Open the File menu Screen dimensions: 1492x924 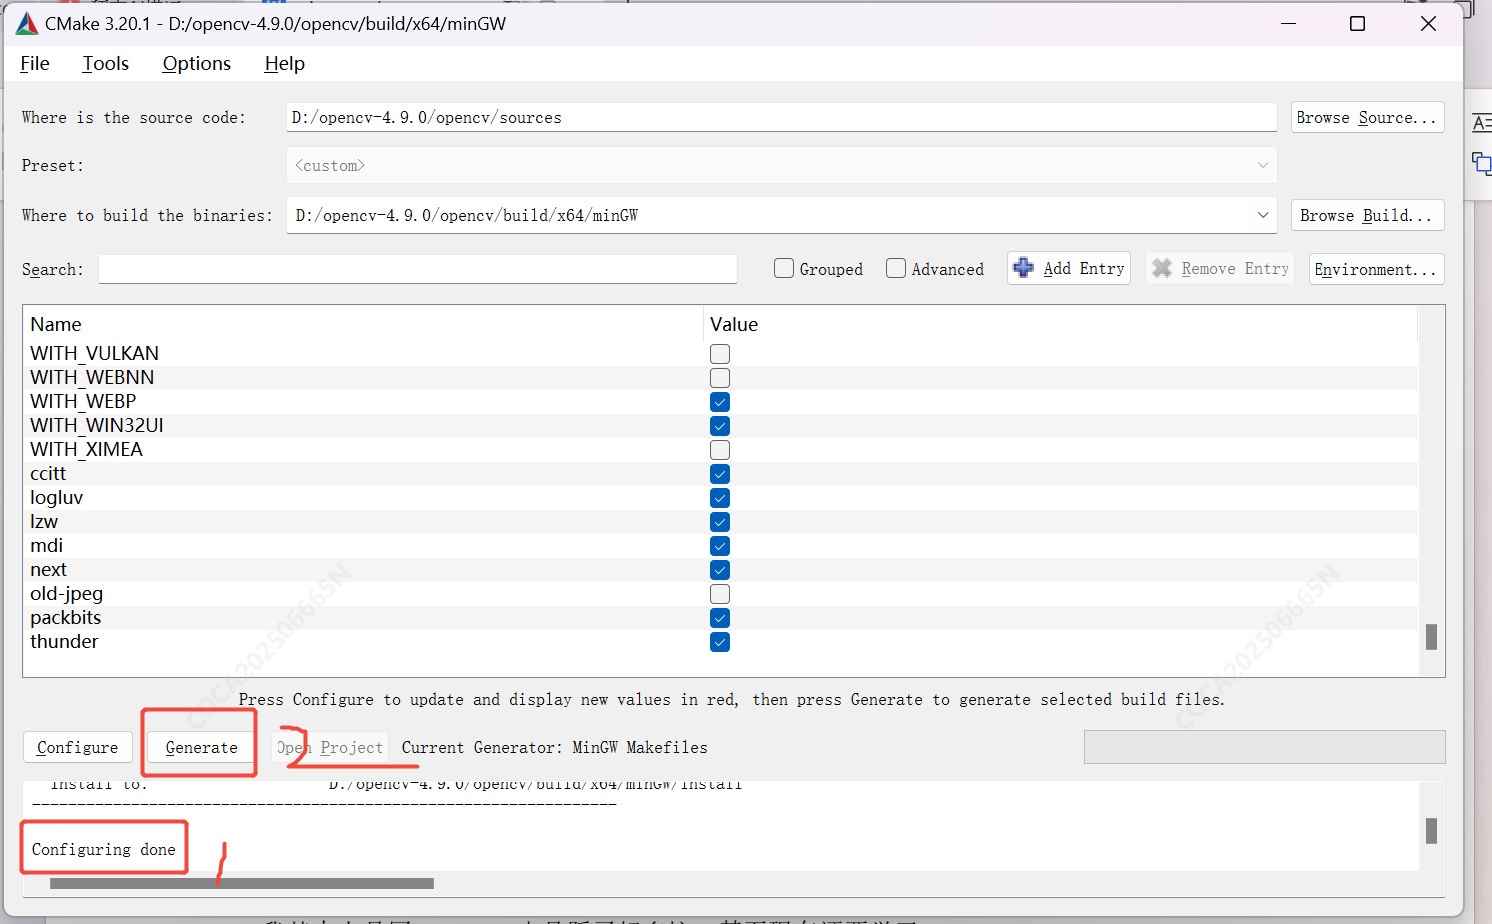point(35,63)
